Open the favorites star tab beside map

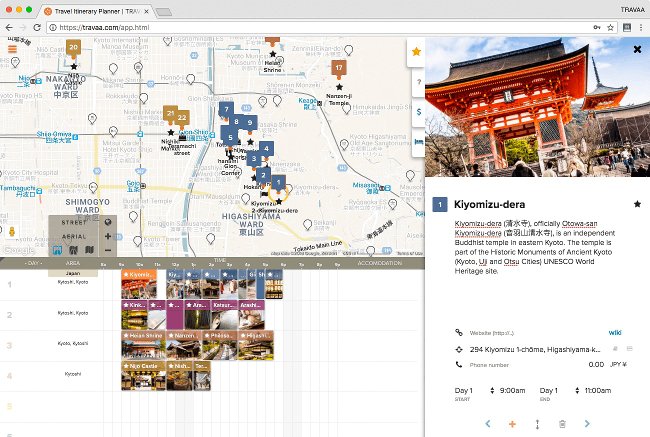click(x=416, y=51)
